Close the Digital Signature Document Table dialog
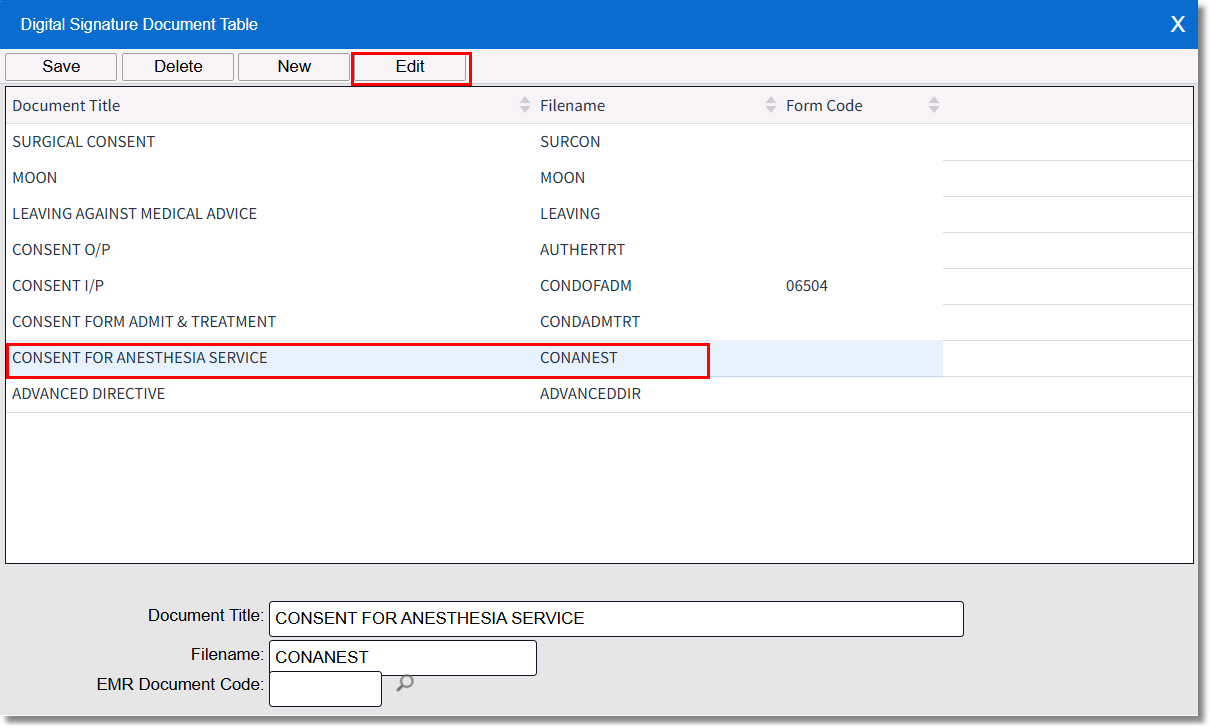1210x728 pixels. (1177, 24)
